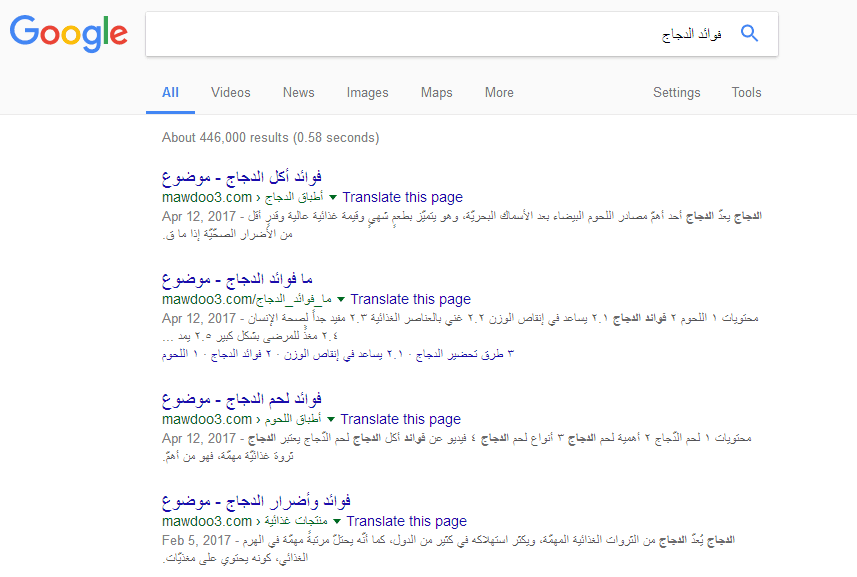Viewport: 857px width, 577px height.
Task: Click the results count text About 446,000 results
Action: point(271,137)
